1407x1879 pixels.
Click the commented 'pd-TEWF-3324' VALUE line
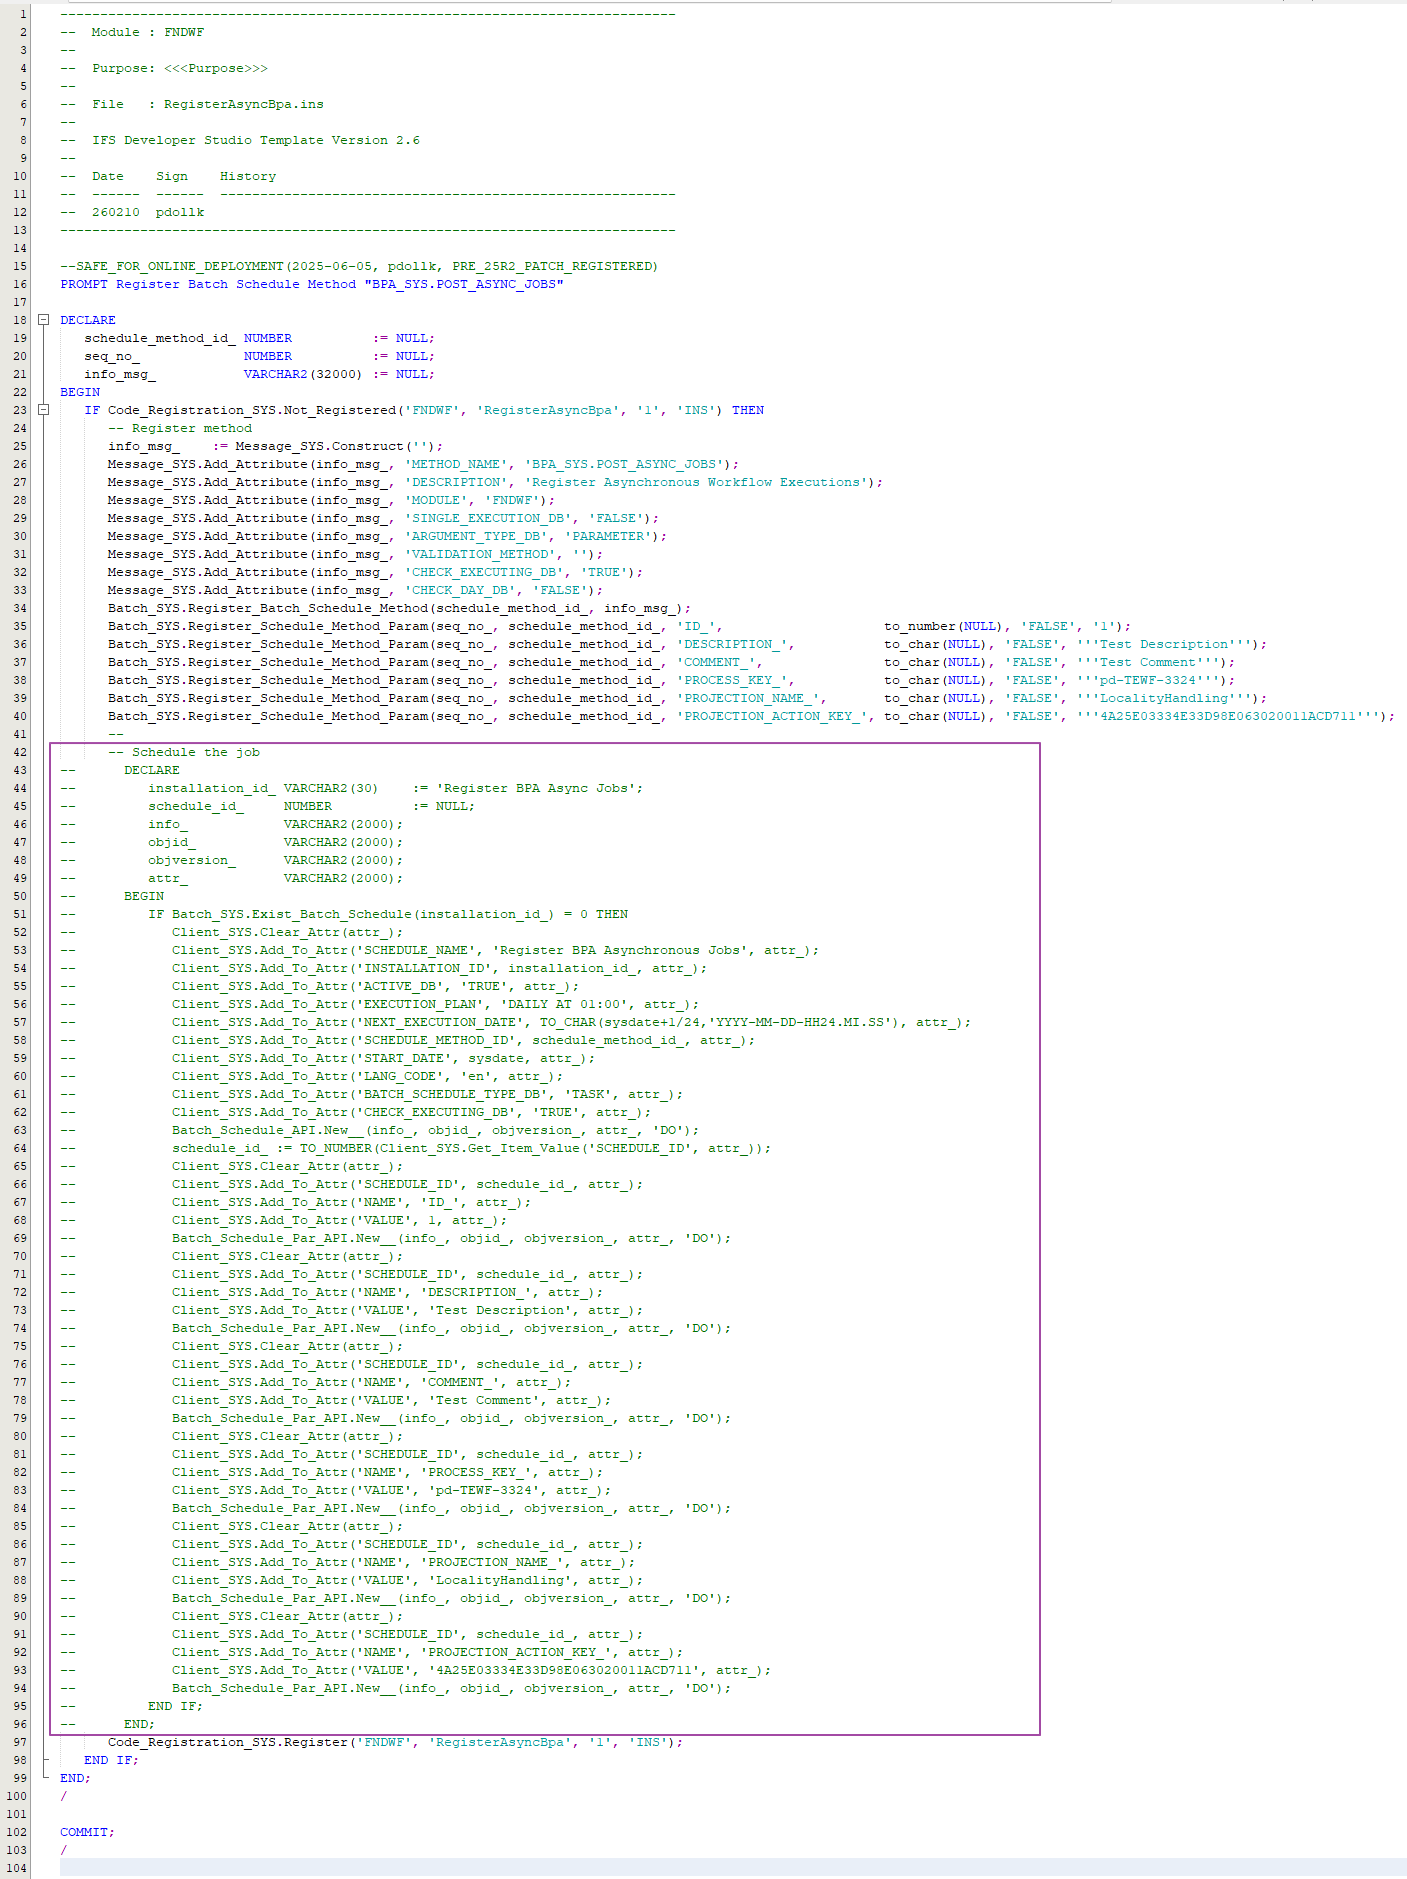(391, 1490)
